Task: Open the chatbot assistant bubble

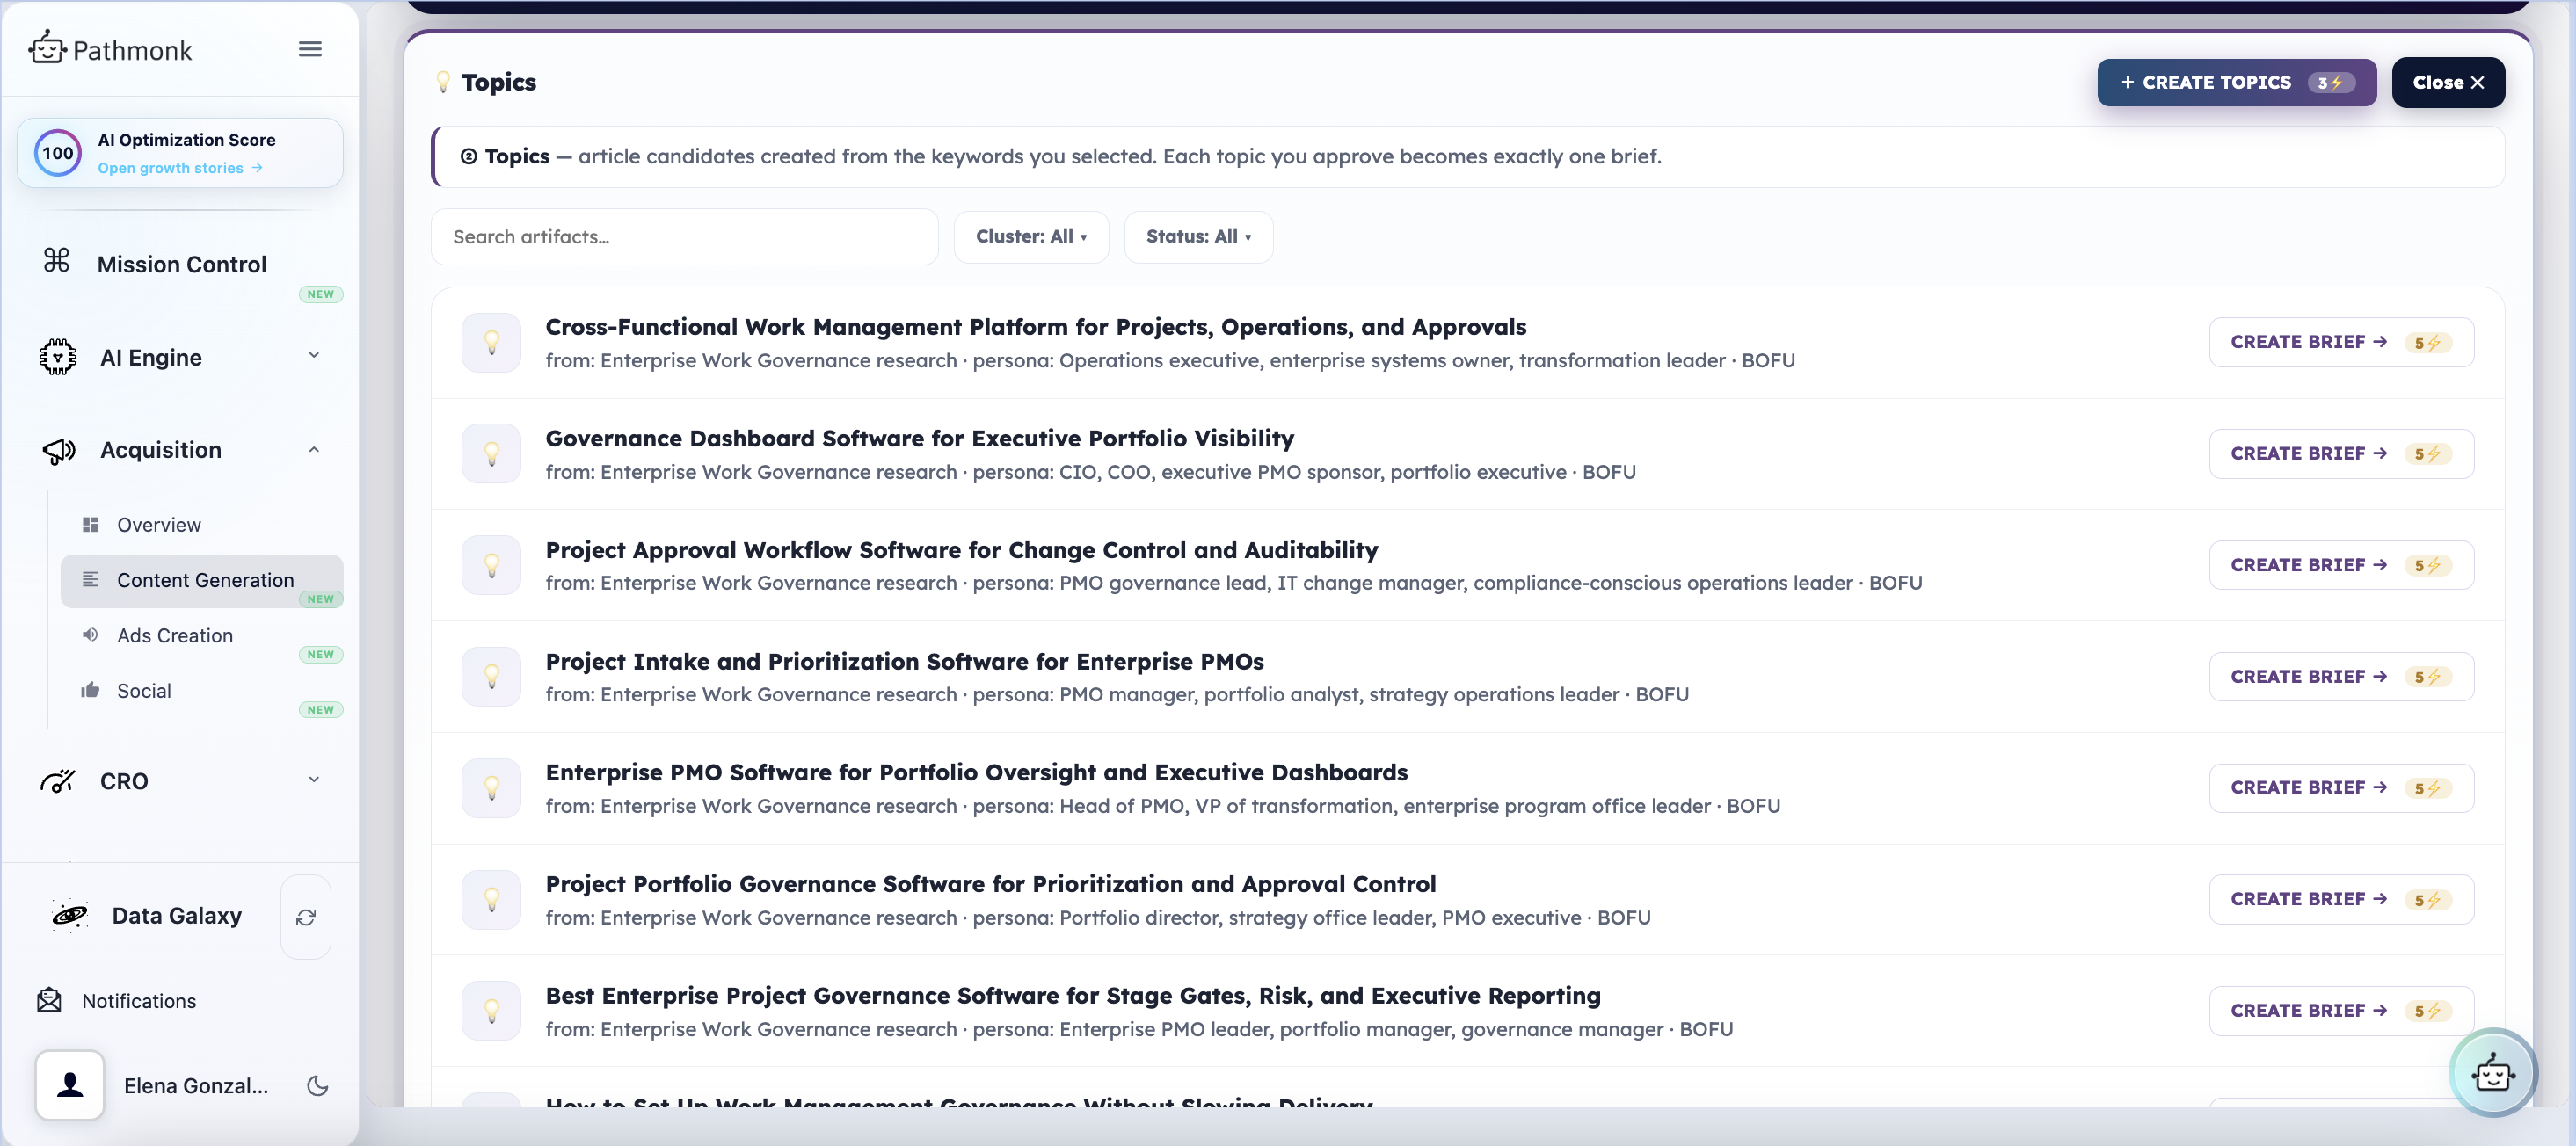Action: tap(2493, 1073)
